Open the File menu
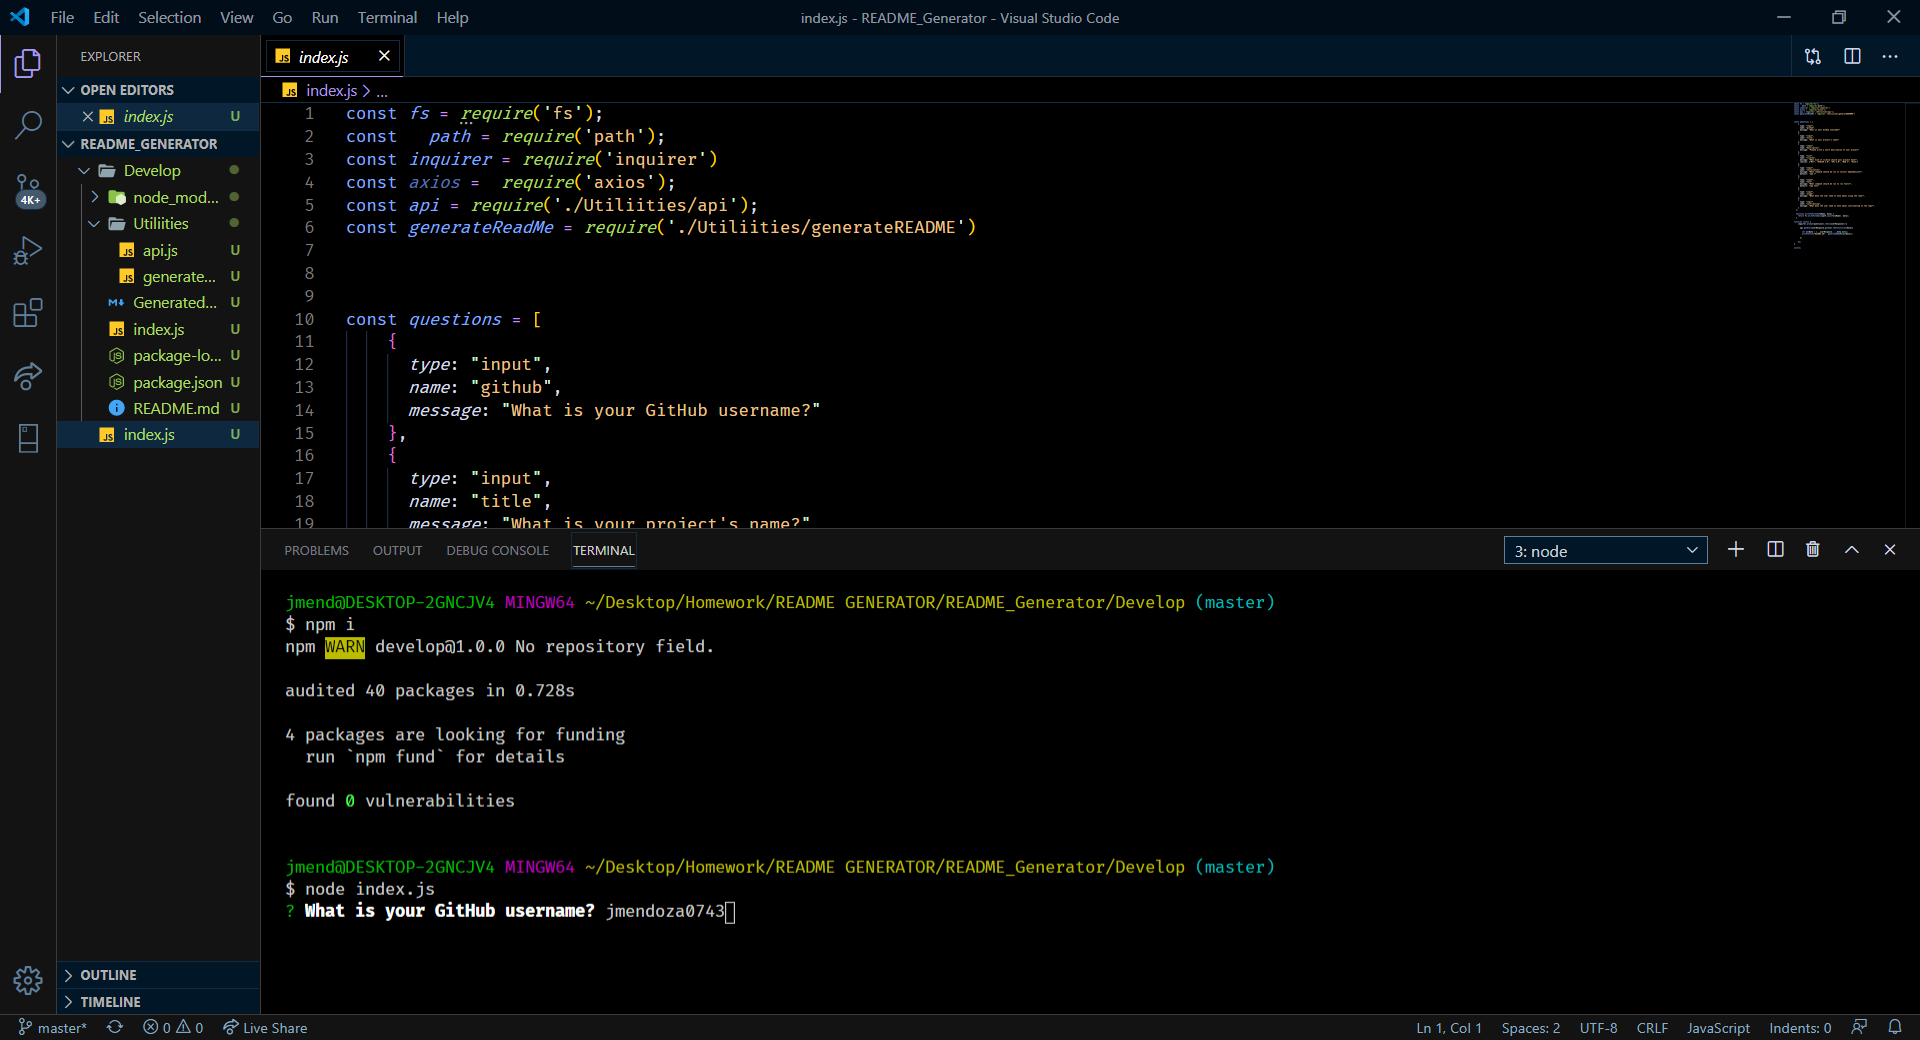The image size is (1920, 1040). tap(62, 17)
